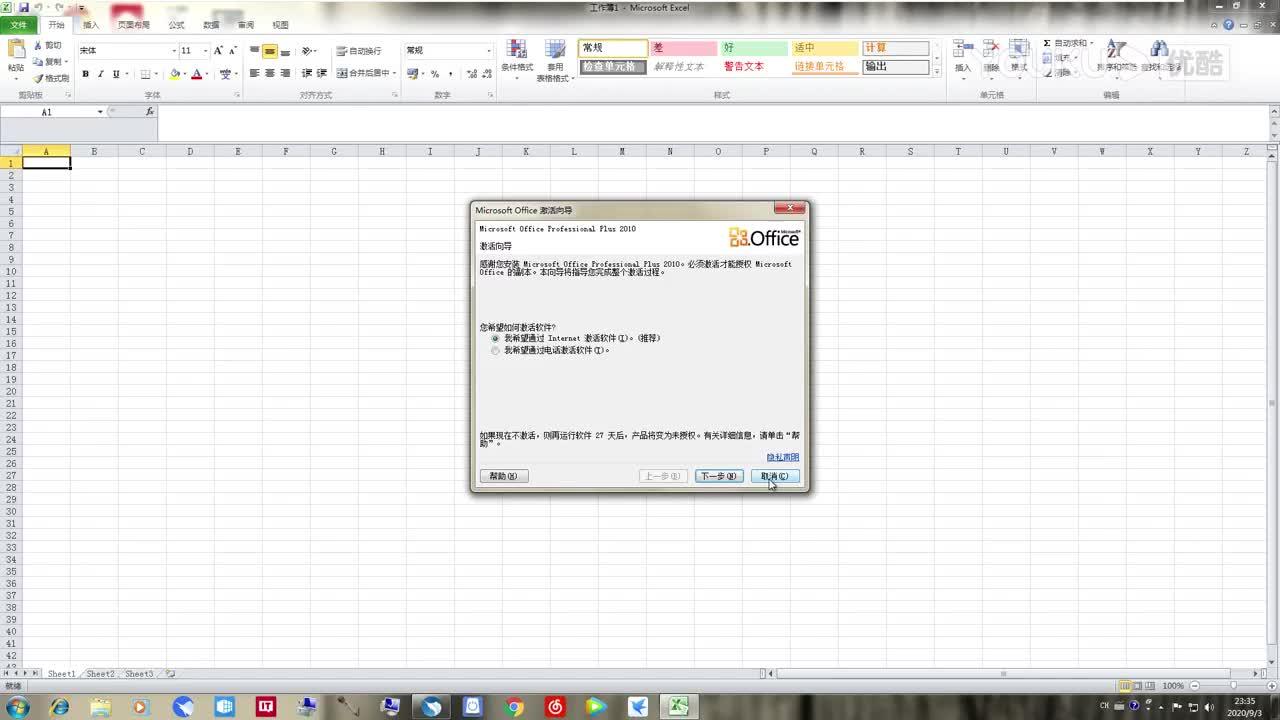Click the 下一步 button in activation wizard
This screenshot has width=1280, height=720.
[x=717, y=476]
